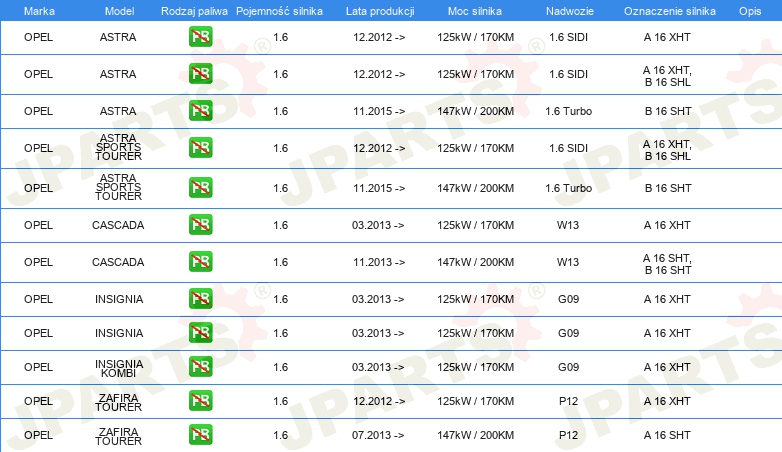This screenshot has height=452, width=782.
Task: Click '147kW / 200KM' in ZAFIRA TOURER row
Action: [475, 435]
